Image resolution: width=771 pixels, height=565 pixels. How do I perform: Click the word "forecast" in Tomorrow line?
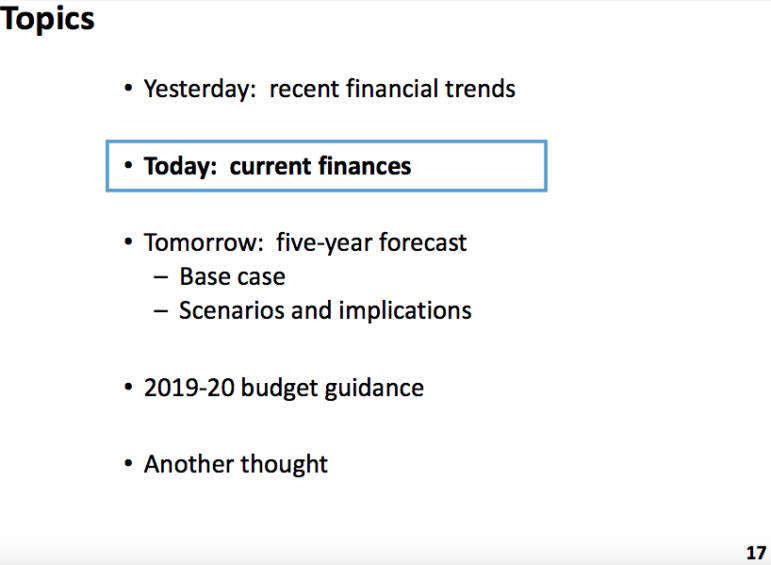(422, 242)
